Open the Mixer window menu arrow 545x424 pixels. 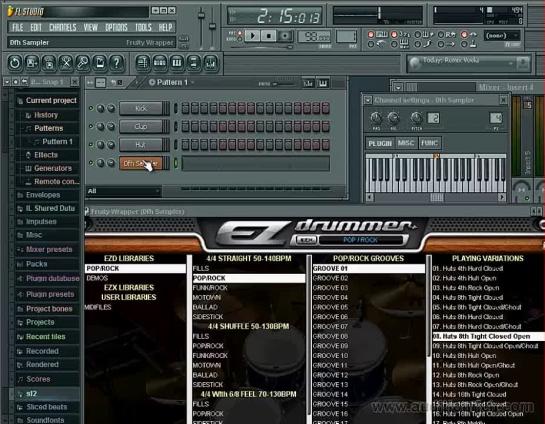398,87
